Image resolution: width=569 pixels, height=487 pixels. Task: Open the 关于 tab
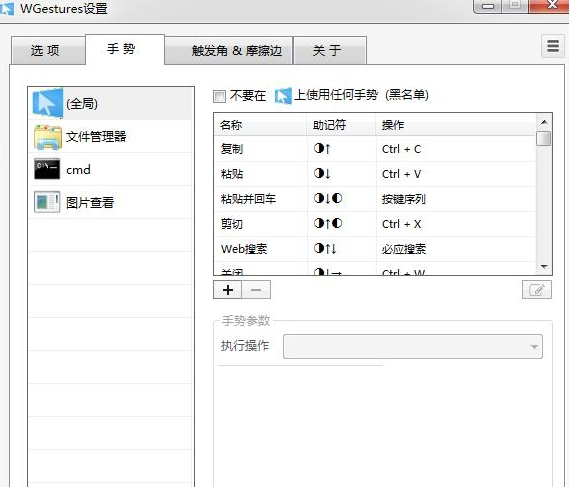(329, 50)
